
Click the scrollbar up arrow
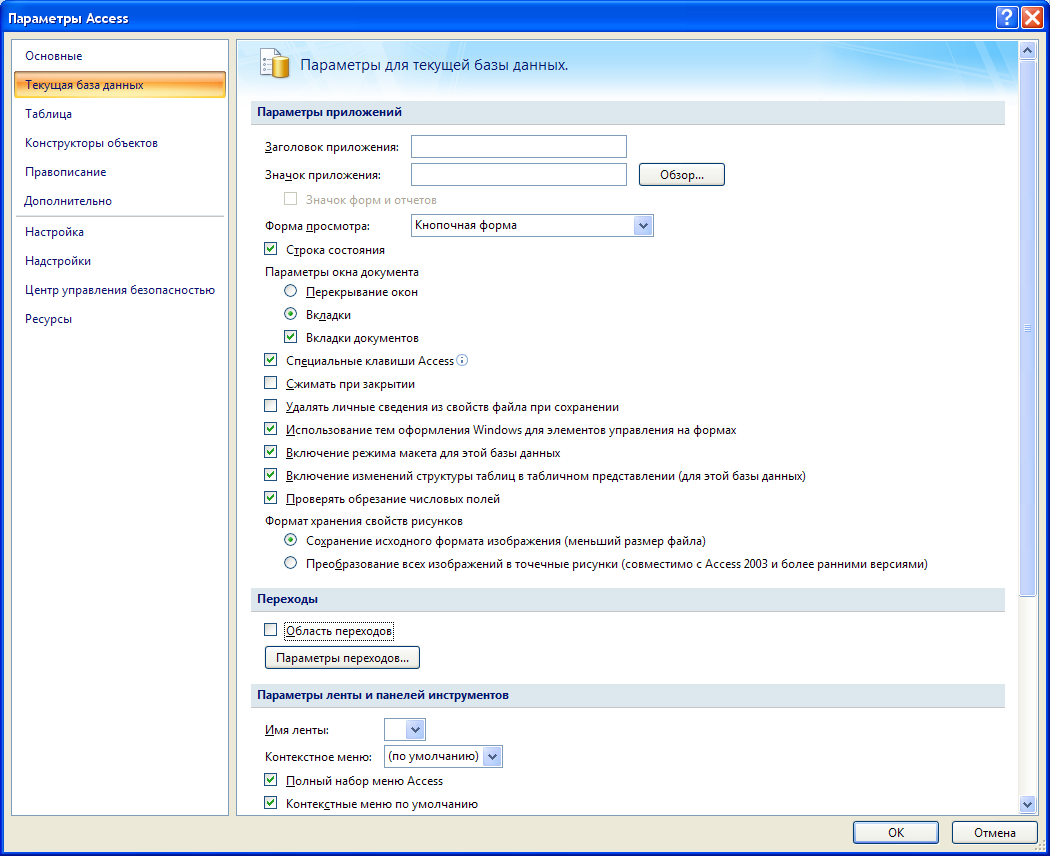pyautogui.click(x=1027, y=50)
